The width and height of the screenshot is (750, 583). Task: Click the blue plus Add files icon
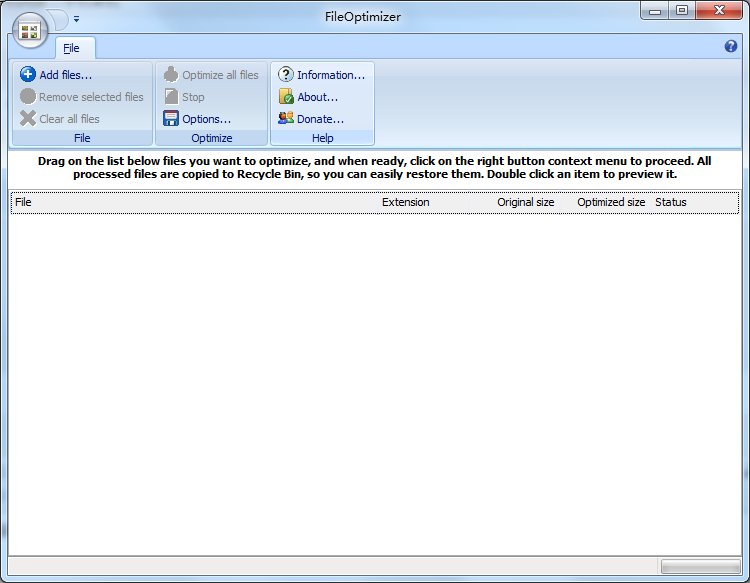click(x=28, y=74)
